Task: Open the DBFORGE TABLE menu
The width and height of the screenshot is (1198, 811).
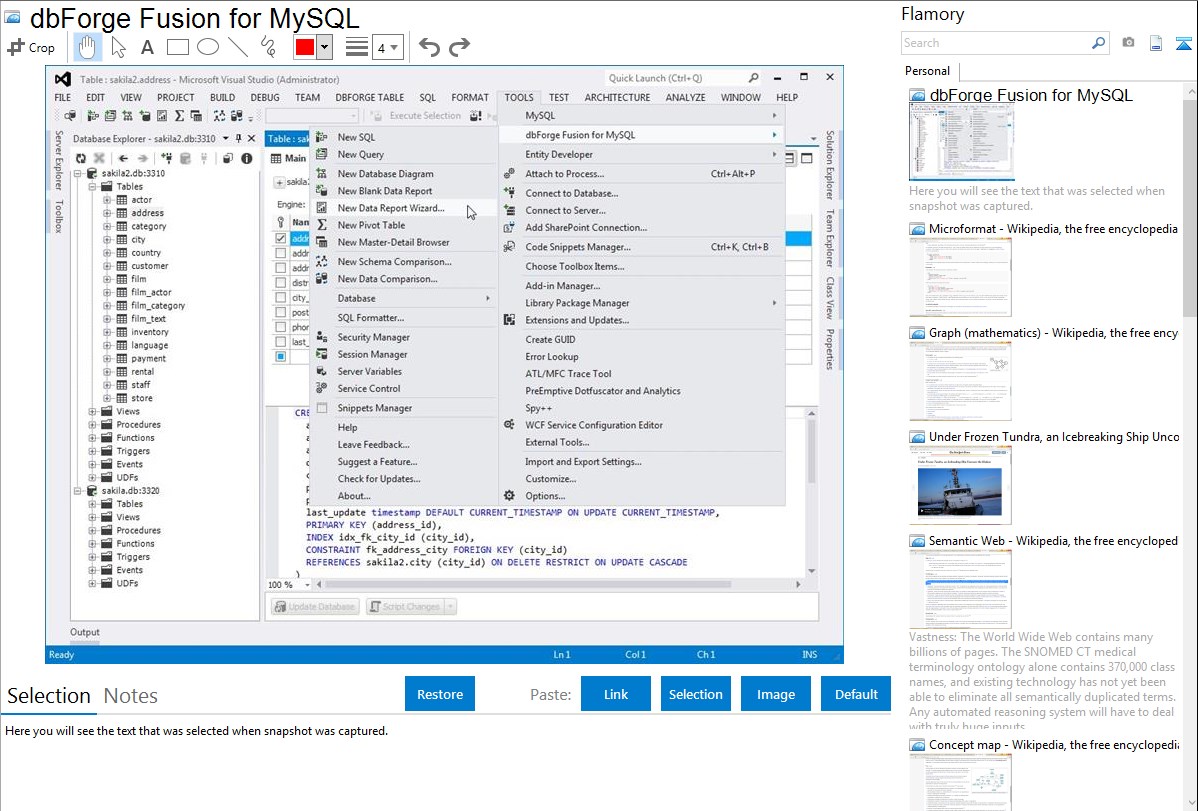Action: click(370, 97)
